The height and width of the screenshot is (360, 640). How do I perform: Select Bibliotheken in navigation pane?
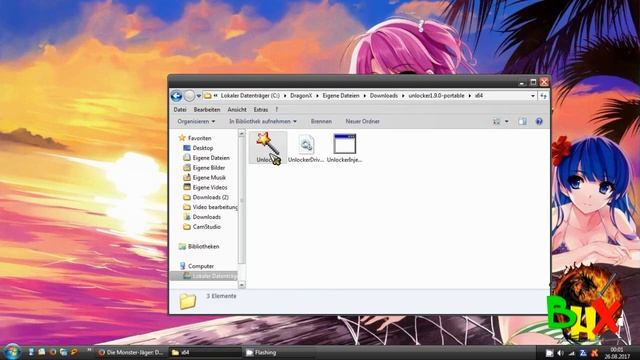tap(199, 246)
